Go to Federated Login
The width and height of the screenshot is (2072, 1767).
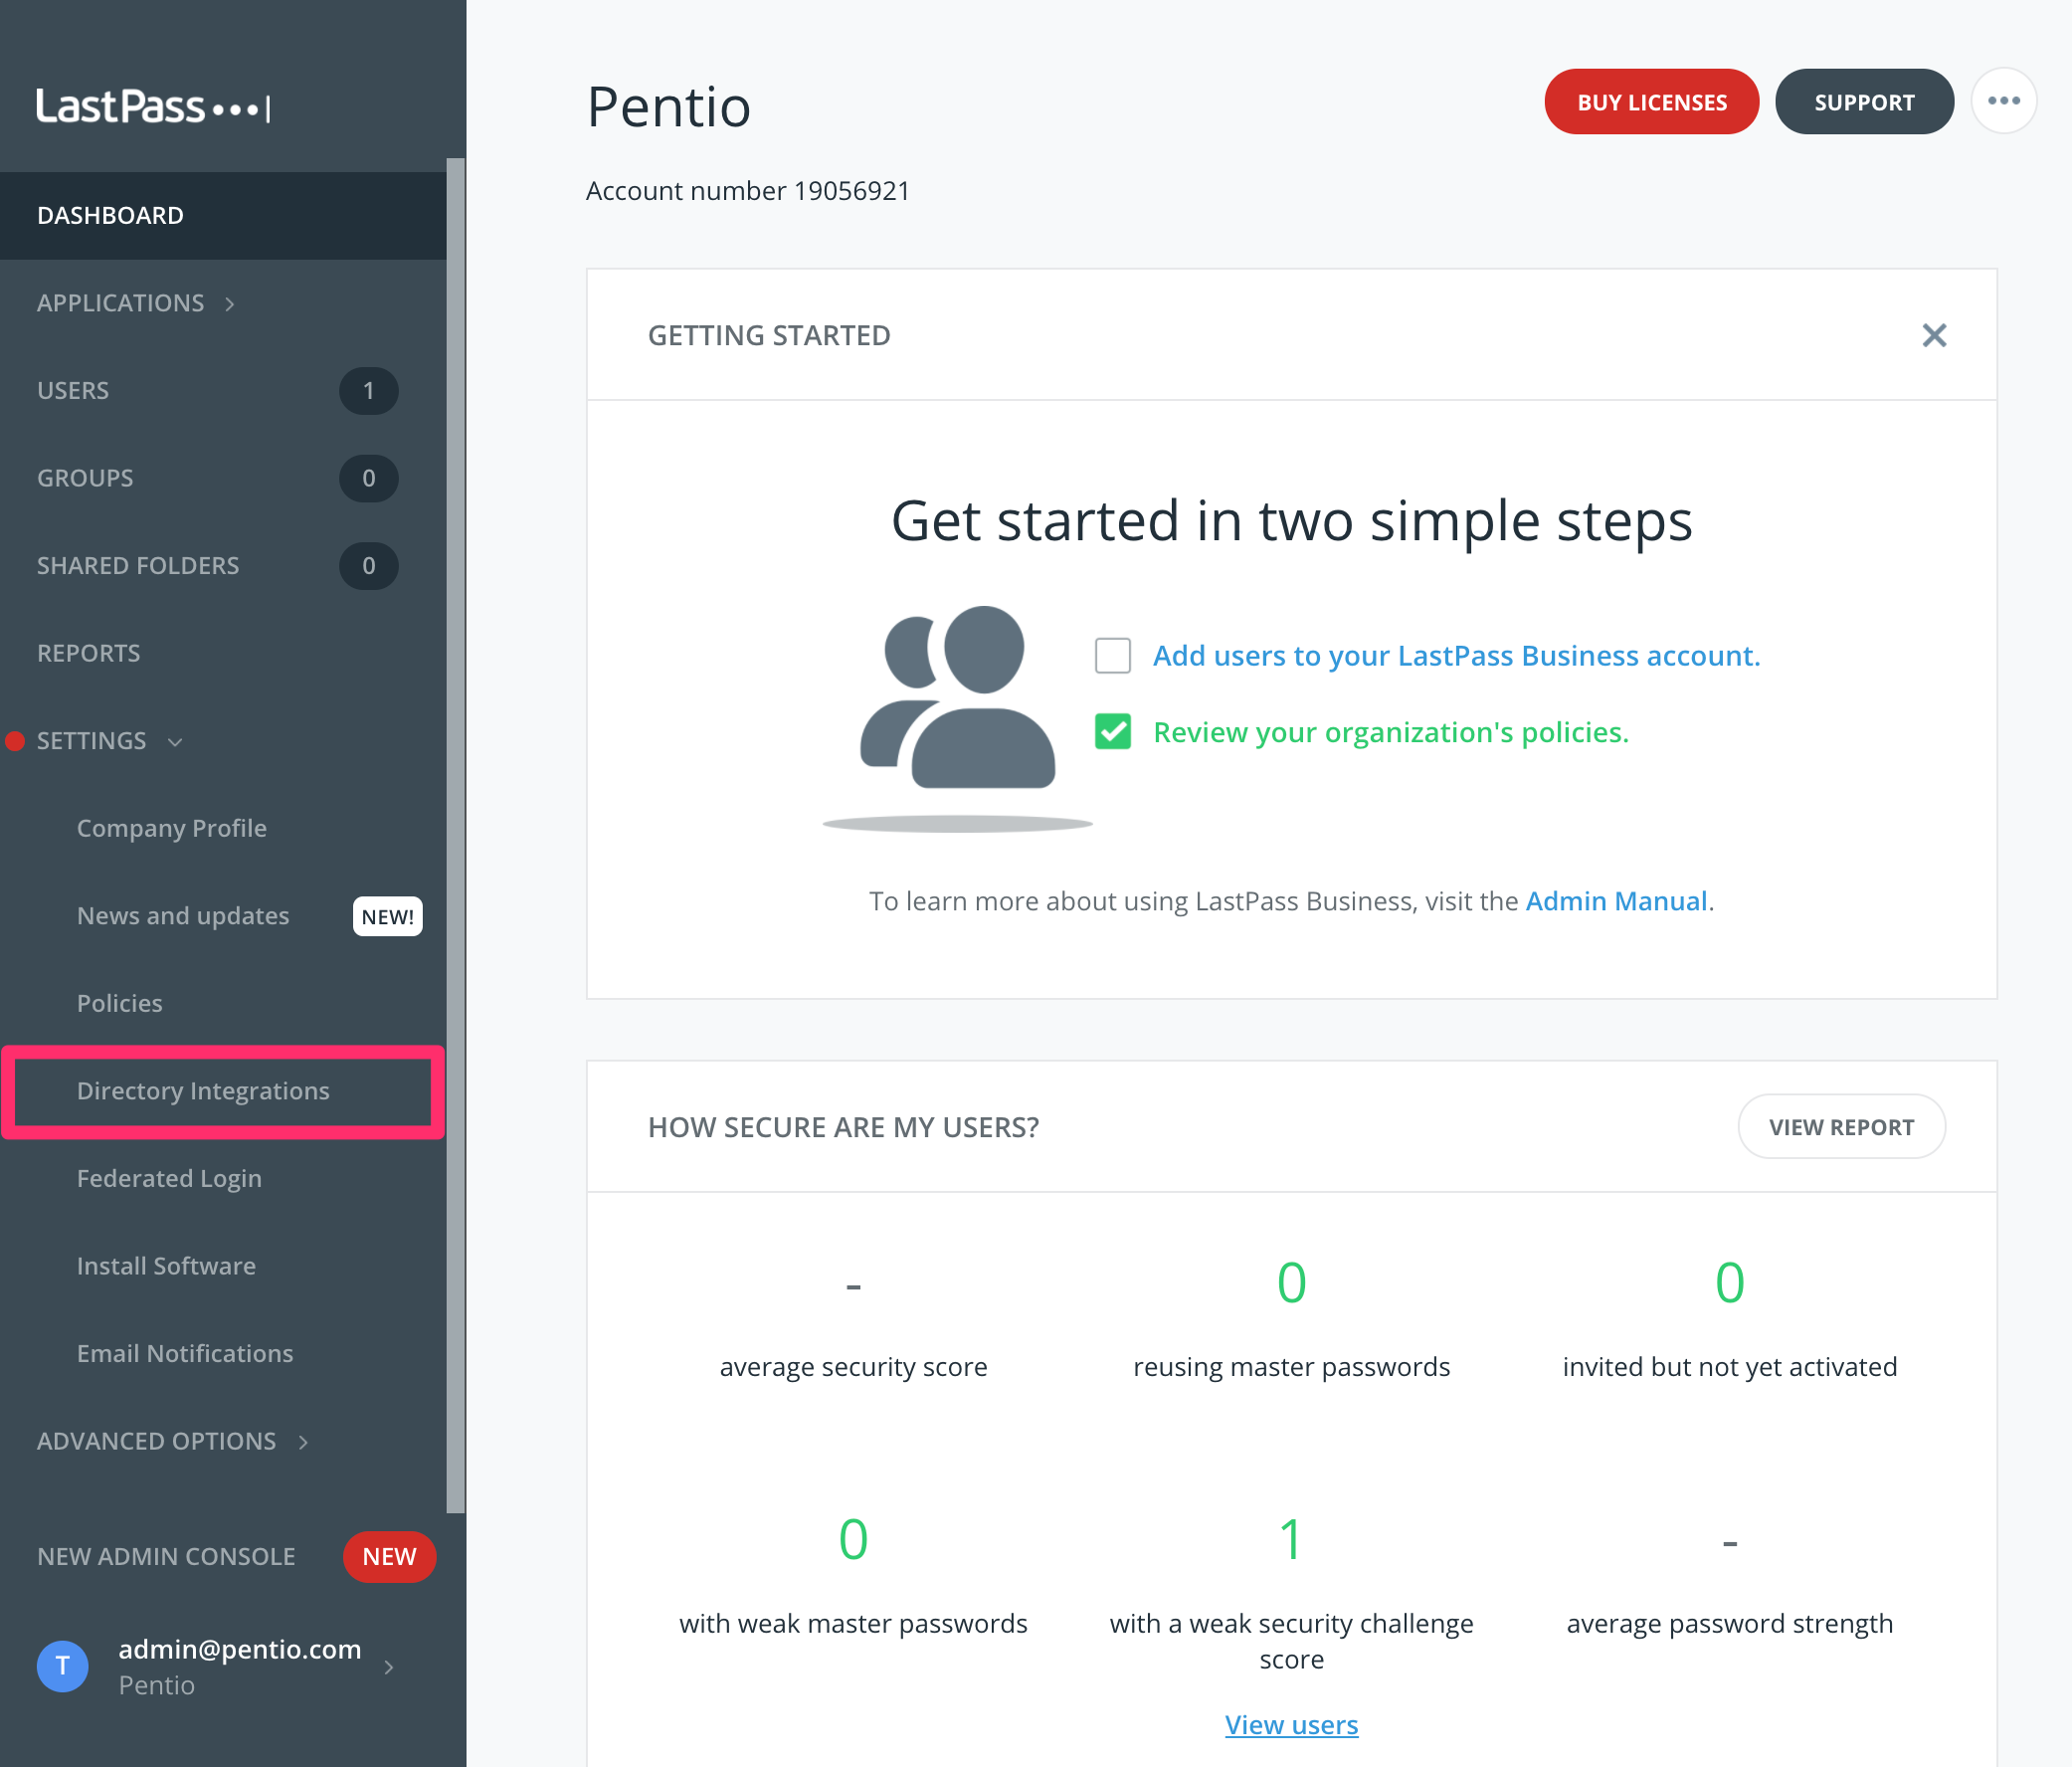coord(169,1178)
